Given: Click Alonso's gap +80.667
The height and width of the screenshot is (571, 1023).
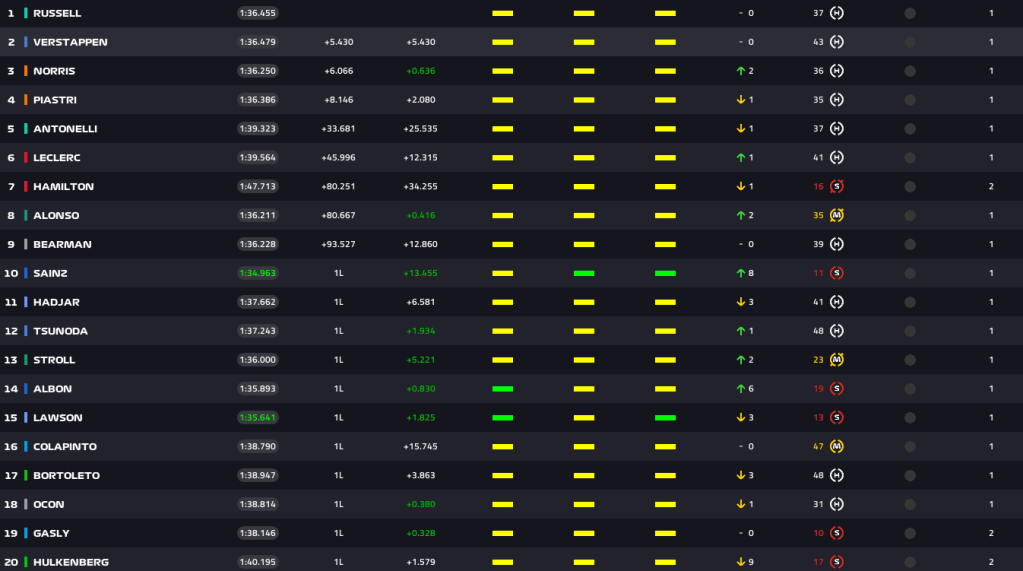Looking at the screenshot, I should pyautogui.click(x=339, y=215).
